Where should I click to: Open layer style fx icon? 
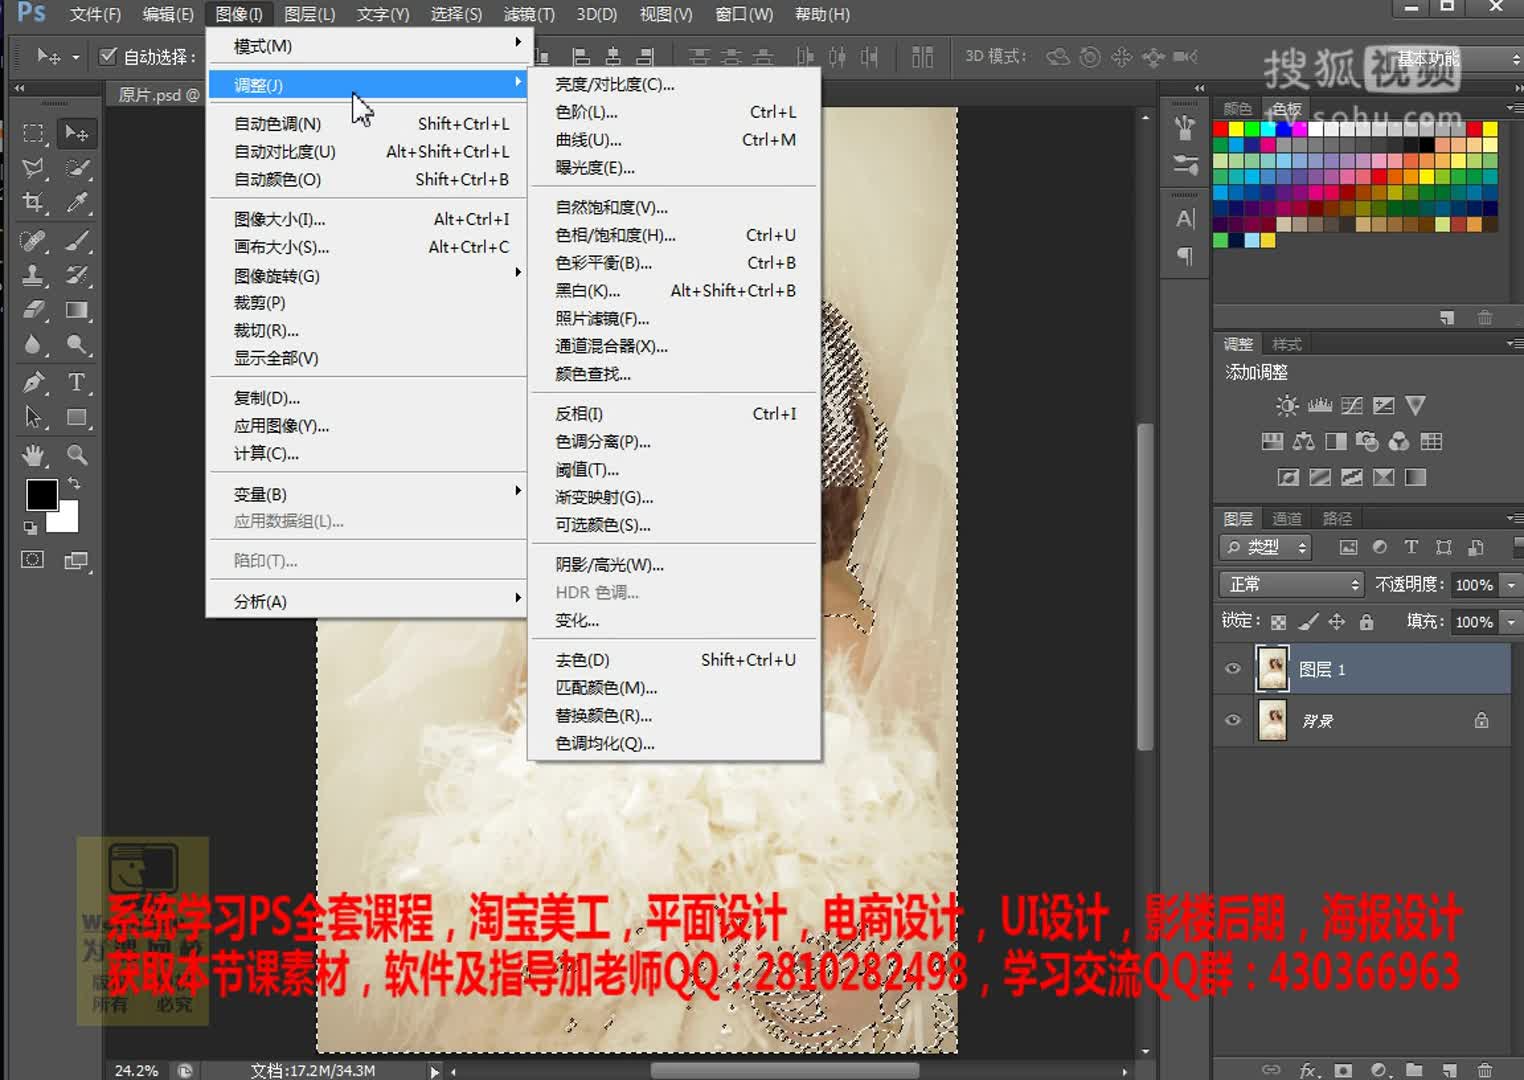pyautogui.click(x=1308, y=1070)
